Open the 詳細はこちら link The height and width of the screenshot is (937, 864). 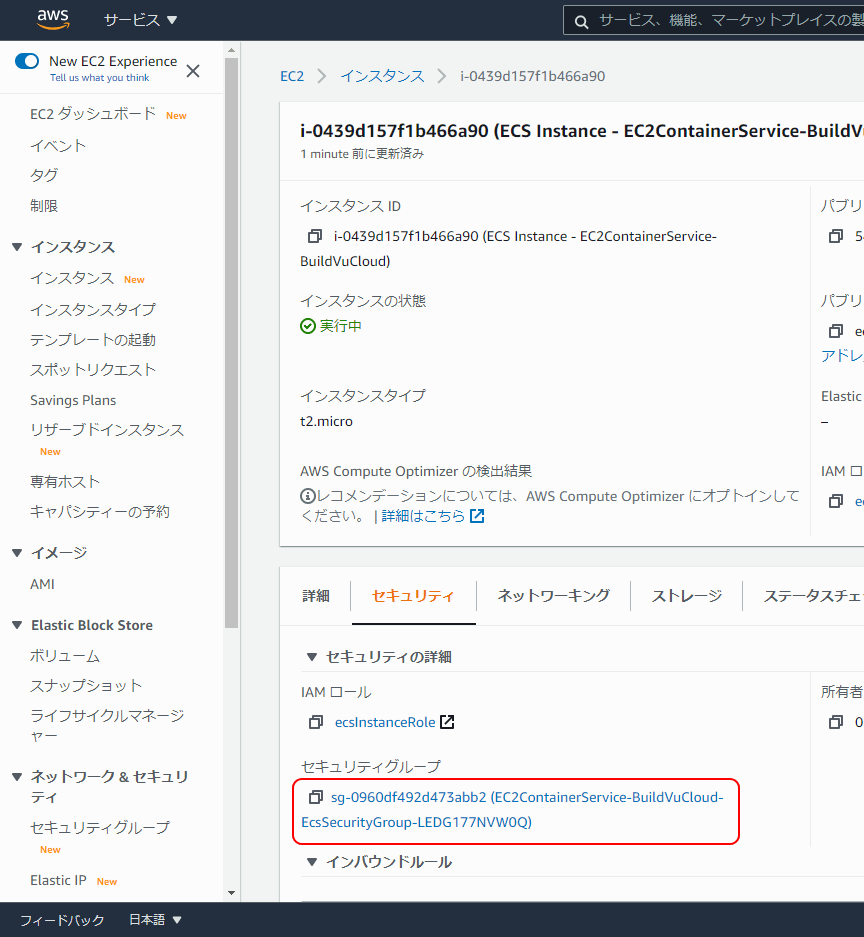coord(423,516)
